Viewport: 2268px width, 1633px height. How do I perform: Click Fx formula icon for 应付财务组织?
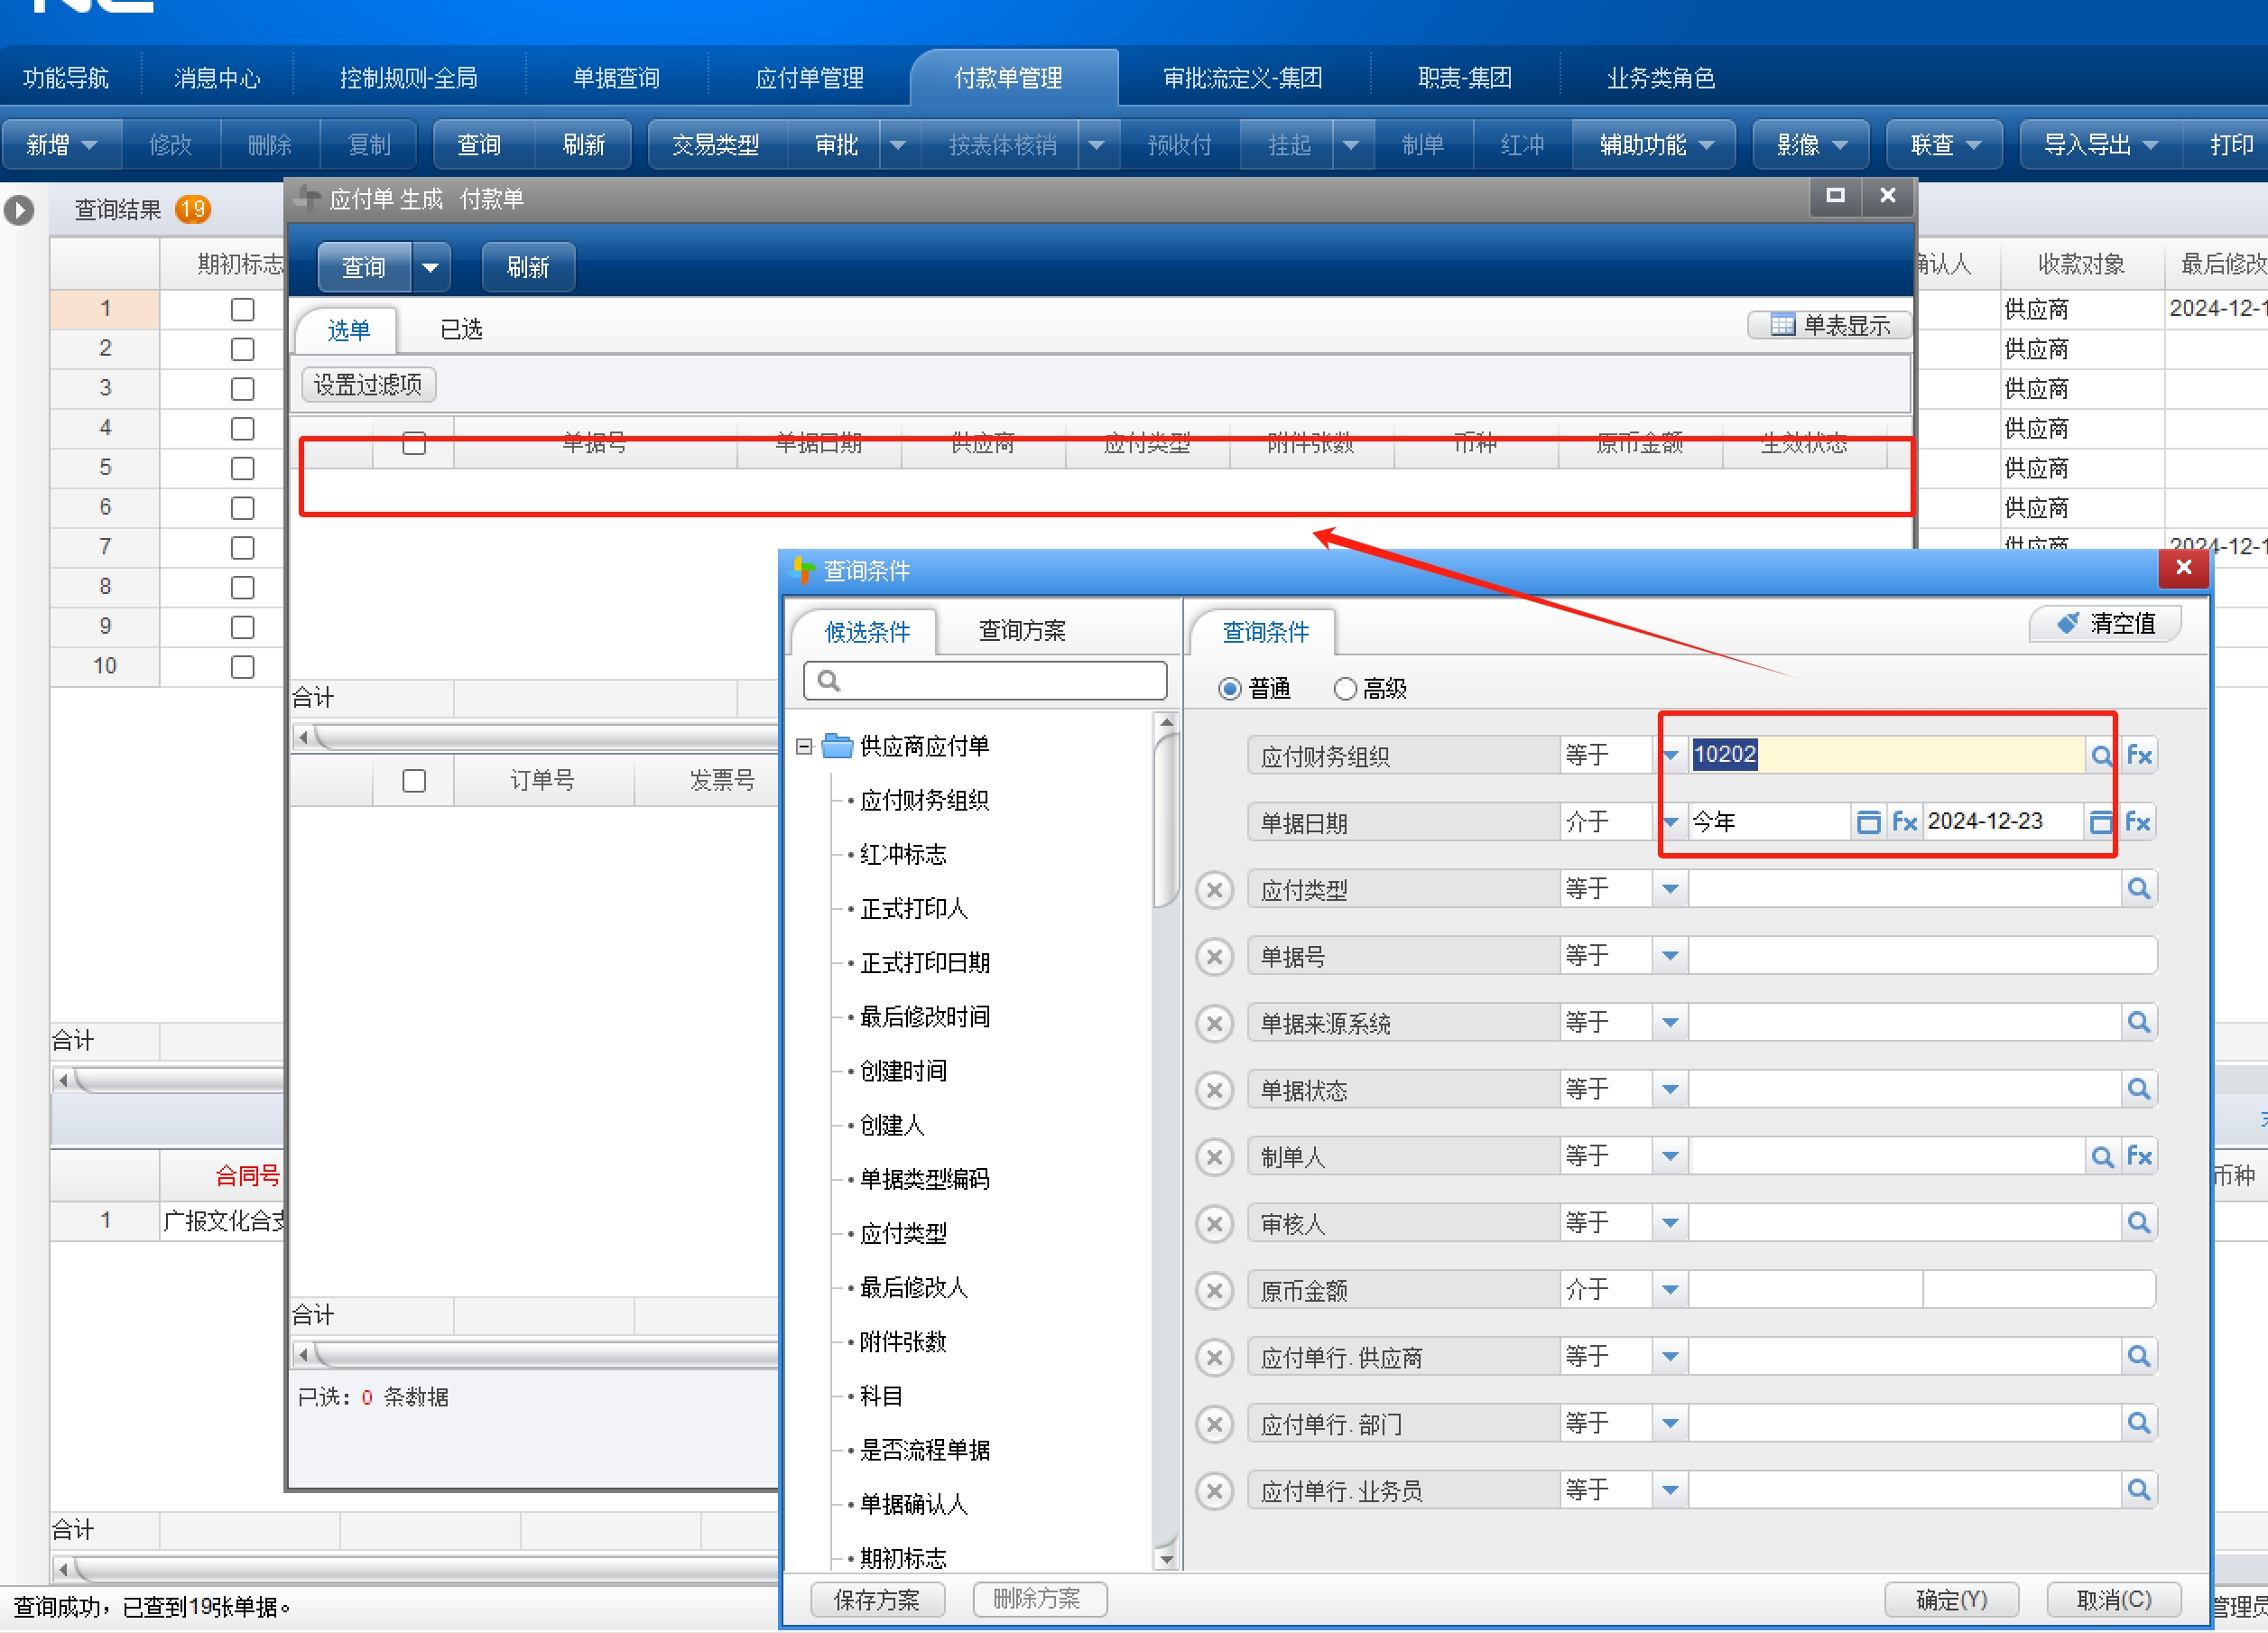(2139, 755)
